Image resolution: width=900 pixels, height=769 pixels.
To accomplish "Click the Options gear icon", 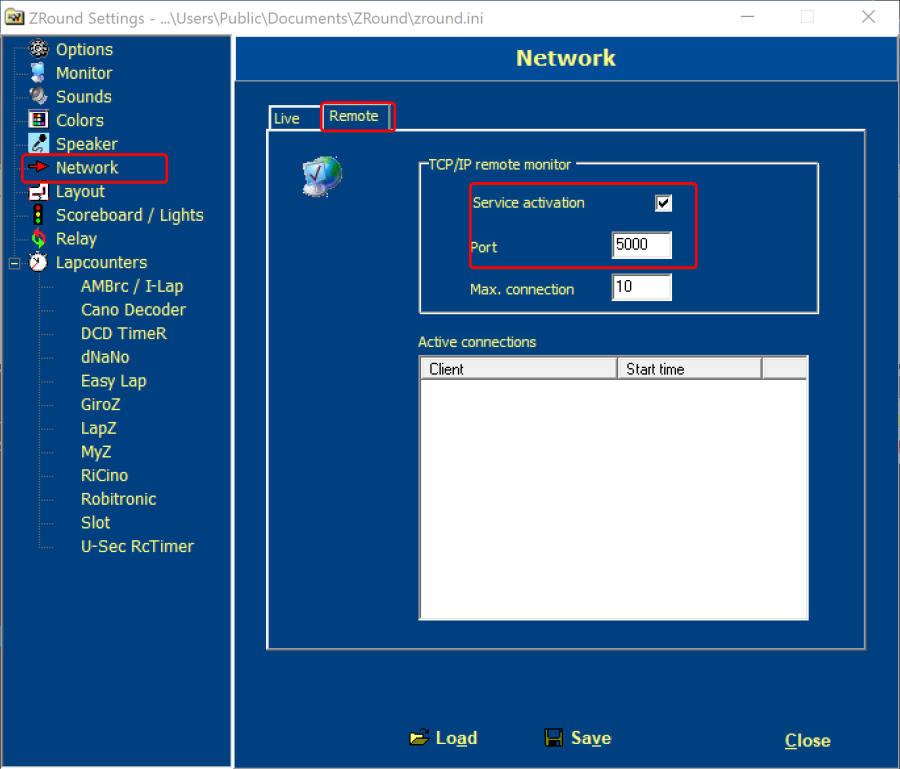I will 38,49.
